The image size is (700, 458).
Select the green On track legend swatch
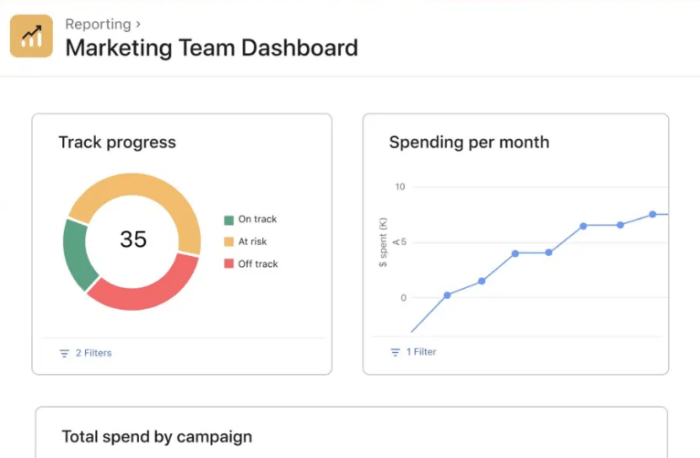pyautogui.click(x=229, y=220)
